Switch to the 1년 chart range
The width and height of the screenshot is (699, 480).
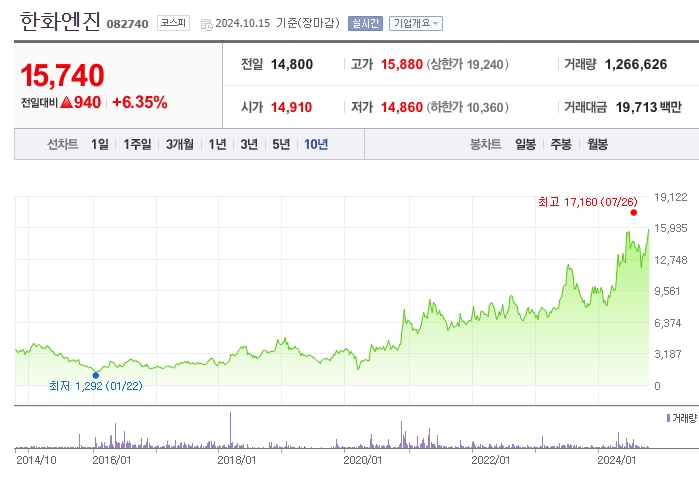tap(217, 144)
